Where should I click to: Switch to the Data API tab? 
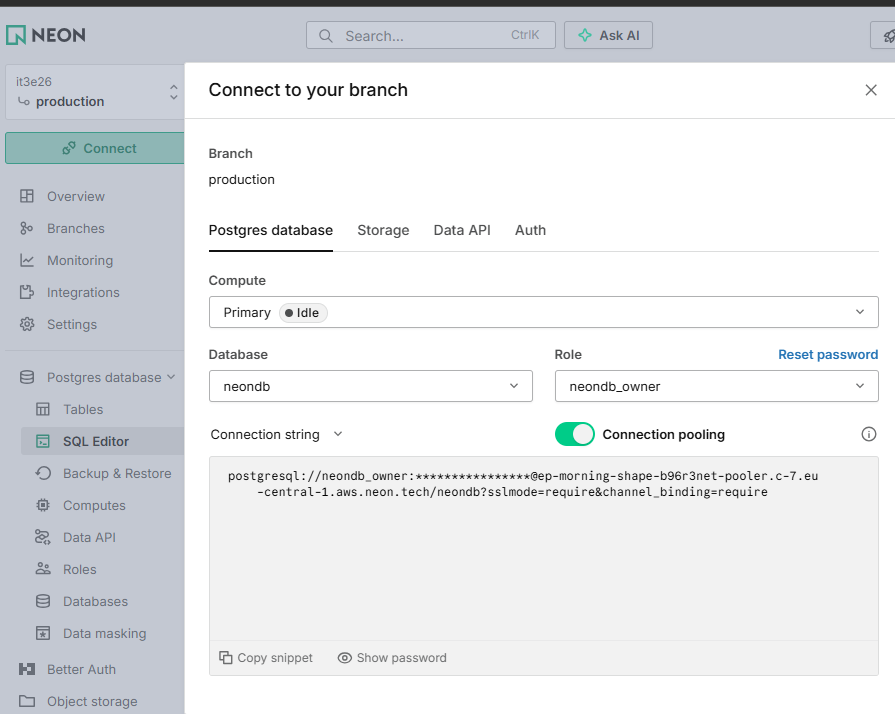coord(462,230)
